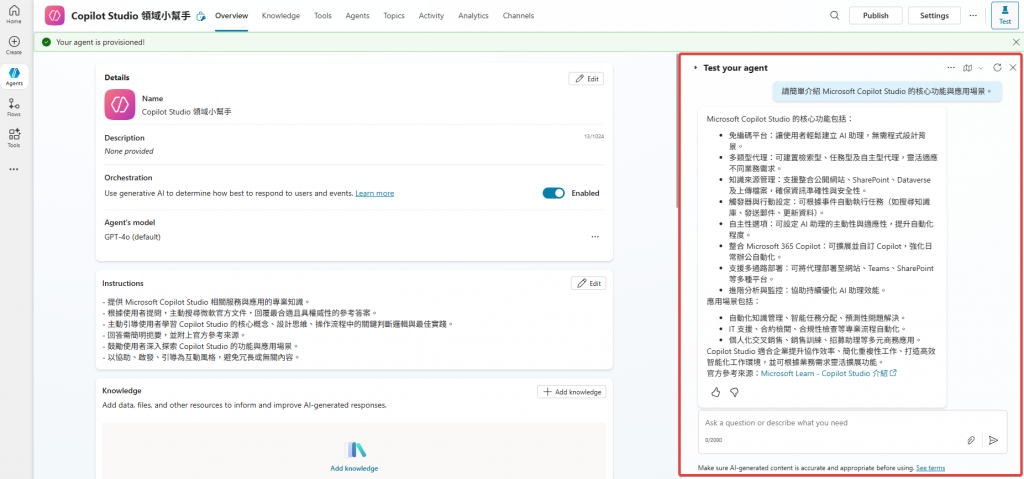The width and height of the screenshot is (1024, 479).
Task: Collapse the Test your agent header arrow
Action: (696, 68)
